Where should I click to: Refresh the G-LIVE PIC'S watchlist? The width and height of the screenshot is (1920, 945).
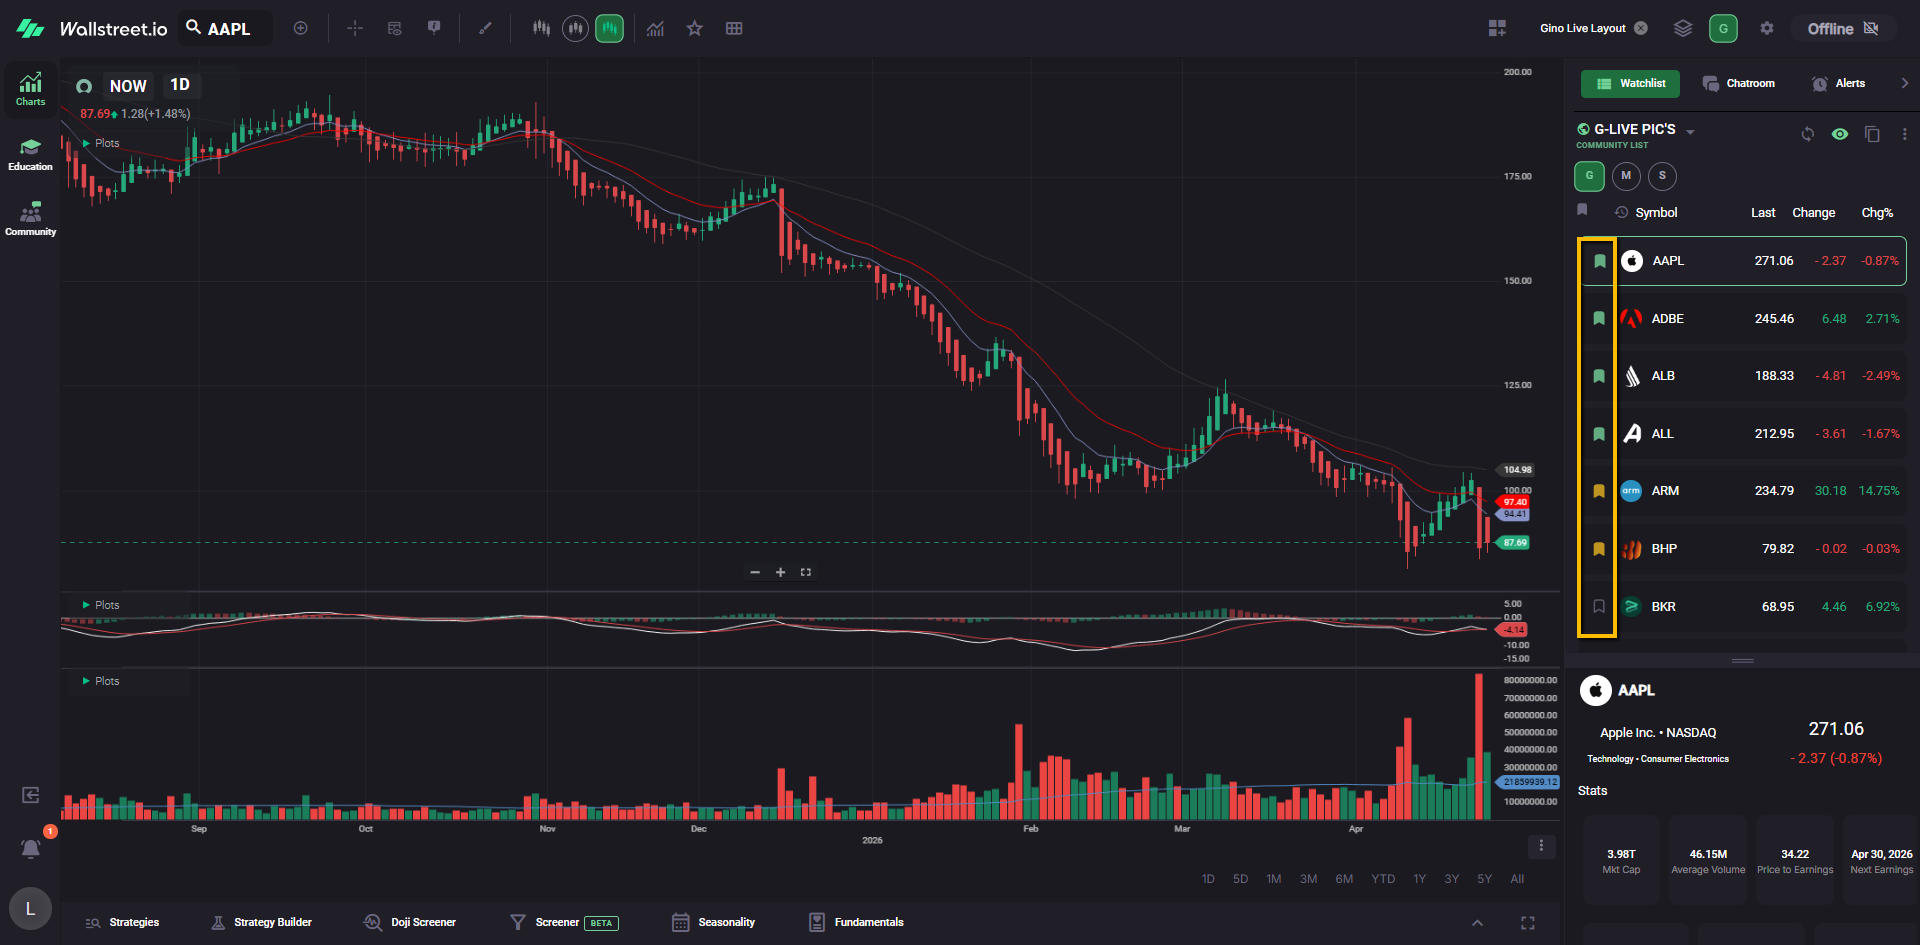[x=1807, y=134]
